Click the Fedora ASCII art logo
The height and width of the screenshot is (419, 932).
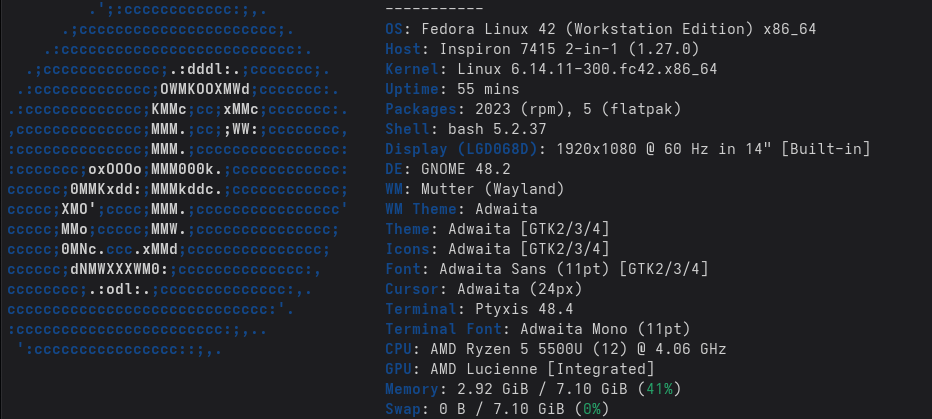(178, 179)
